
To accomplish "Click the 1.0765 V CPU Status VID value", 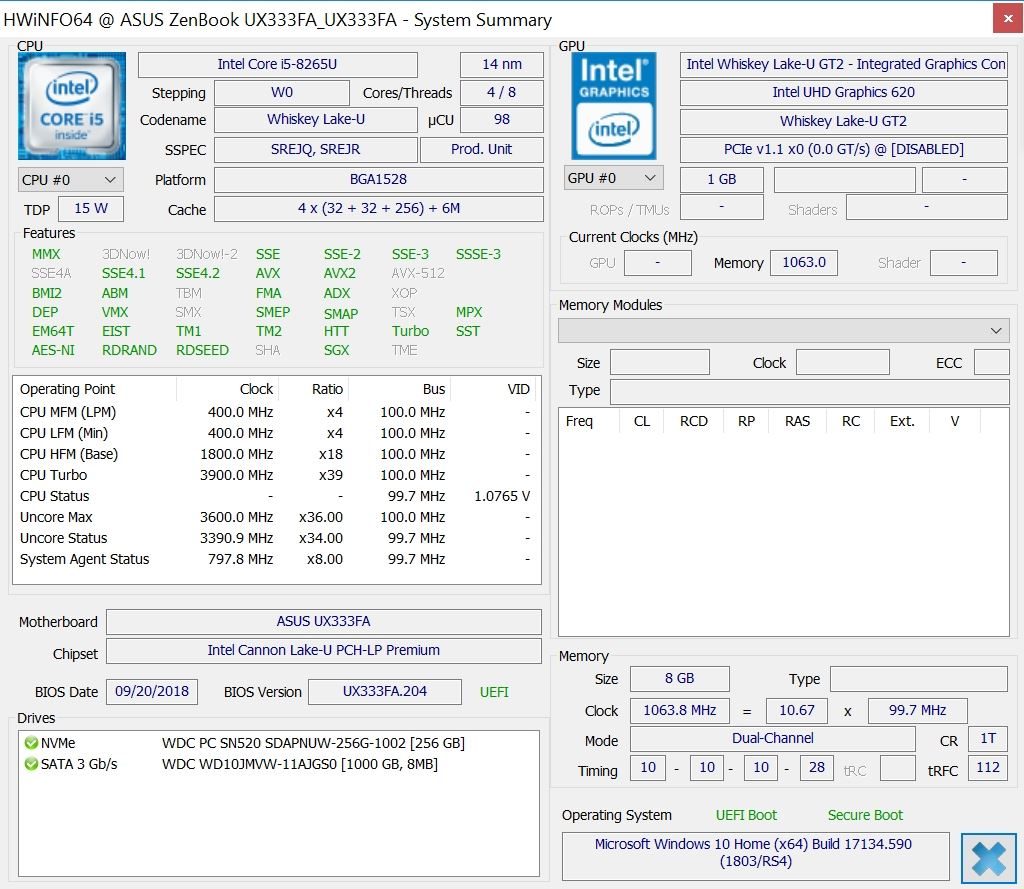I will click(502, 496).
